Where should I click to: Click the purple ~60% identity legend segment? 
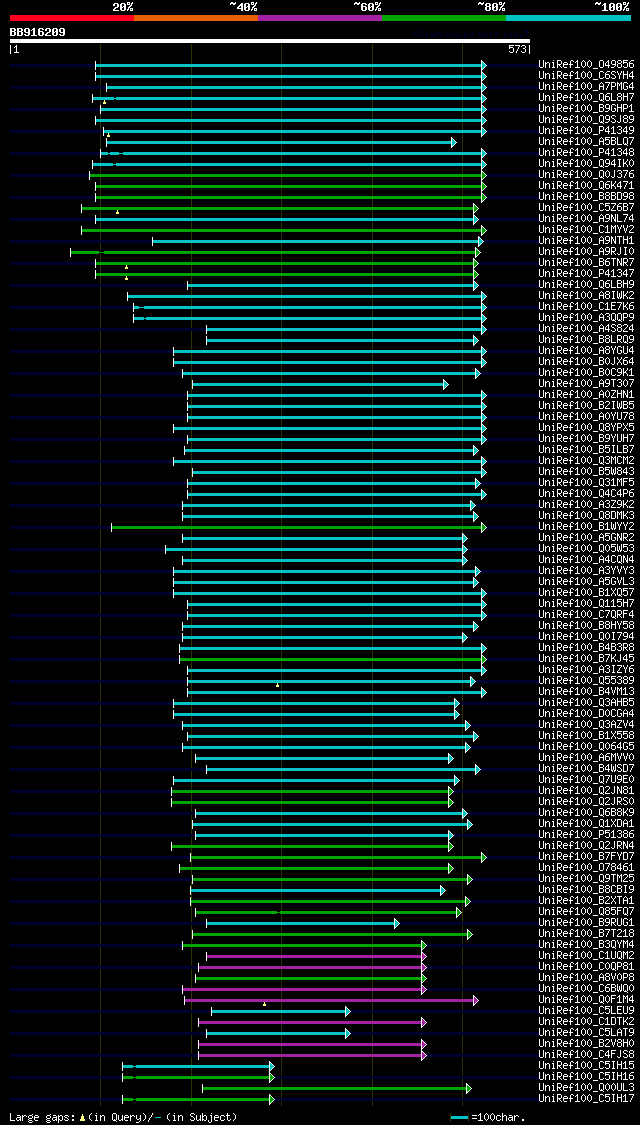pyautogui.click(x=320, y=17)
